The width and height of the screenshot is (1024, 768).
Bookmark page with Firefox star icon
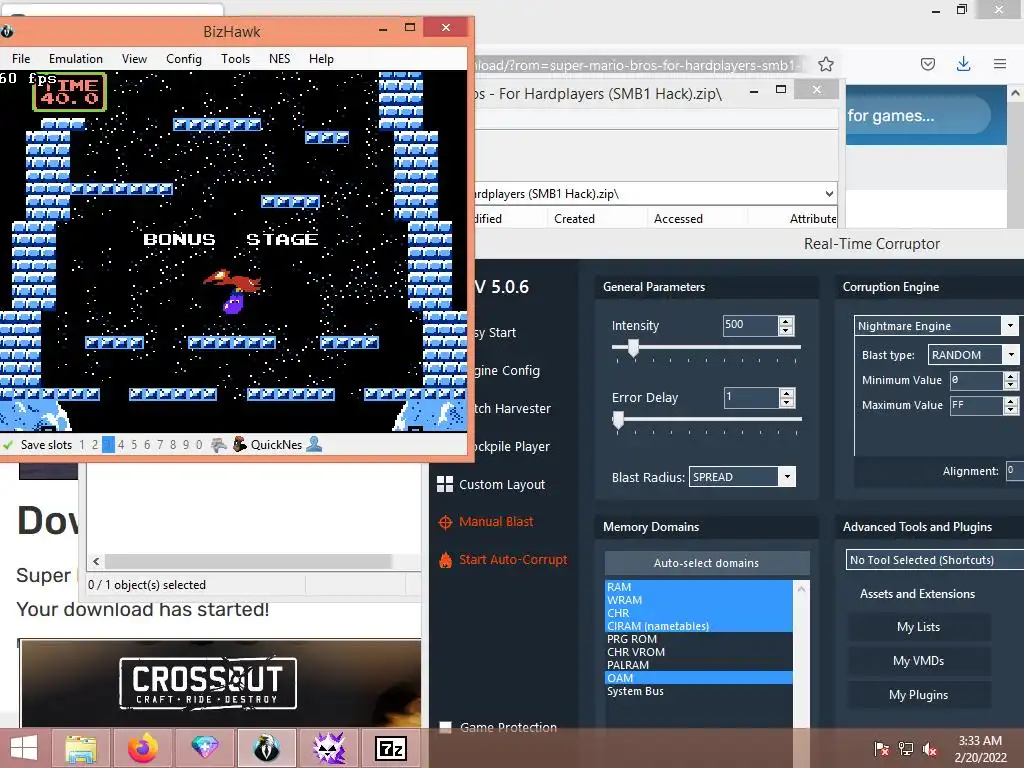(825, 64)
